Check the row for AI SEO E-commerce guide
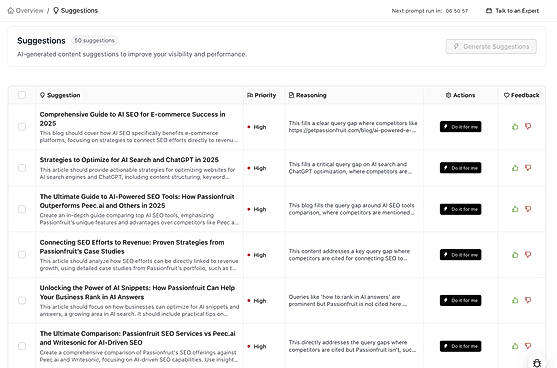557x368 pixels. [x=22, y=127]
